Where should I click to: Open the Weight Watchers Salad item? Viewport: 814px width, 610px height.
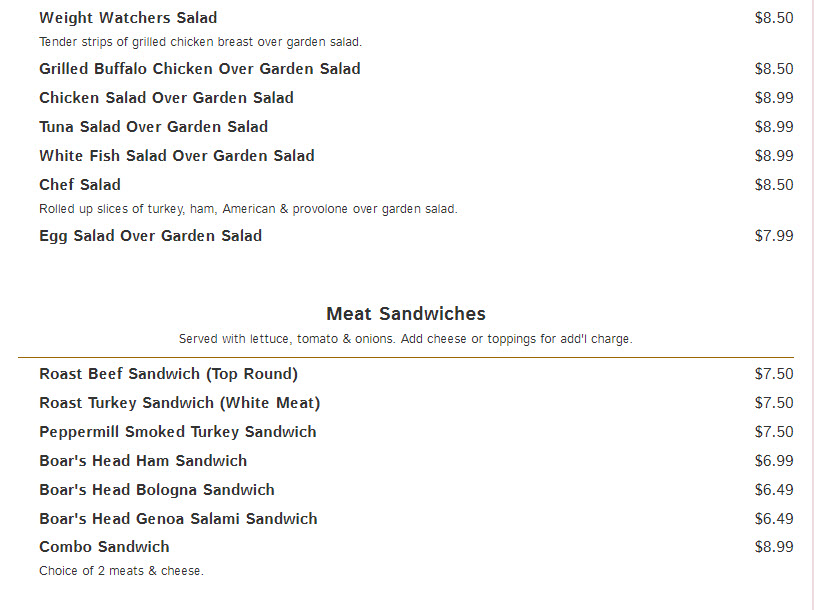tap(128, 18)
